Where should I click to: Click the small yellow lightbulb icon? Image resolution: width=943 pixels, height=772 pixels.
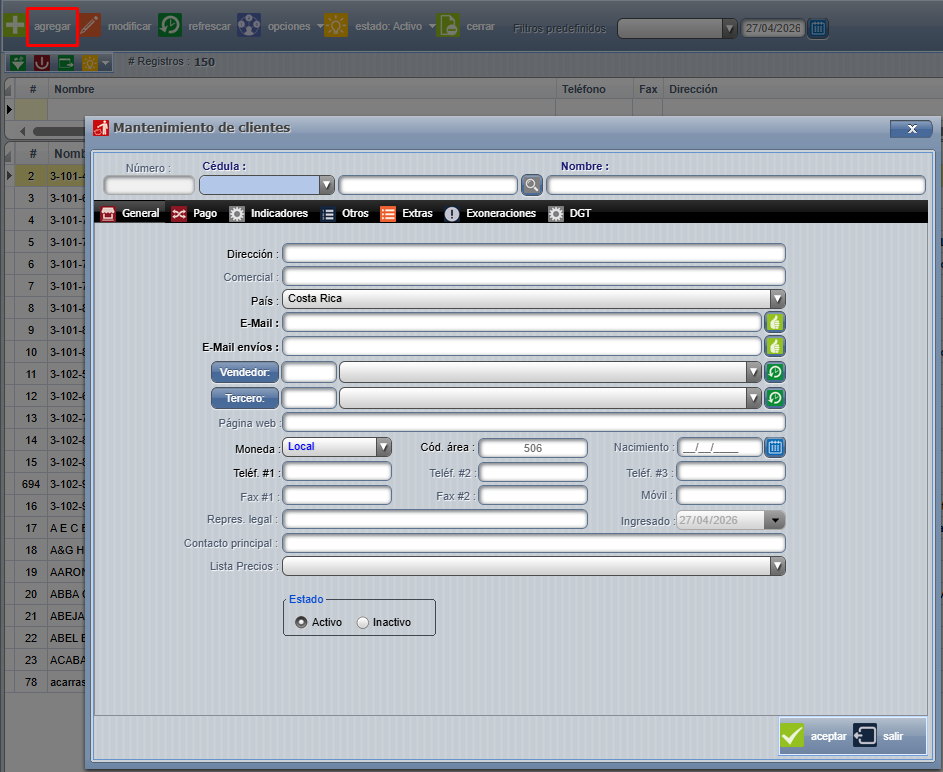pos(90,63)
